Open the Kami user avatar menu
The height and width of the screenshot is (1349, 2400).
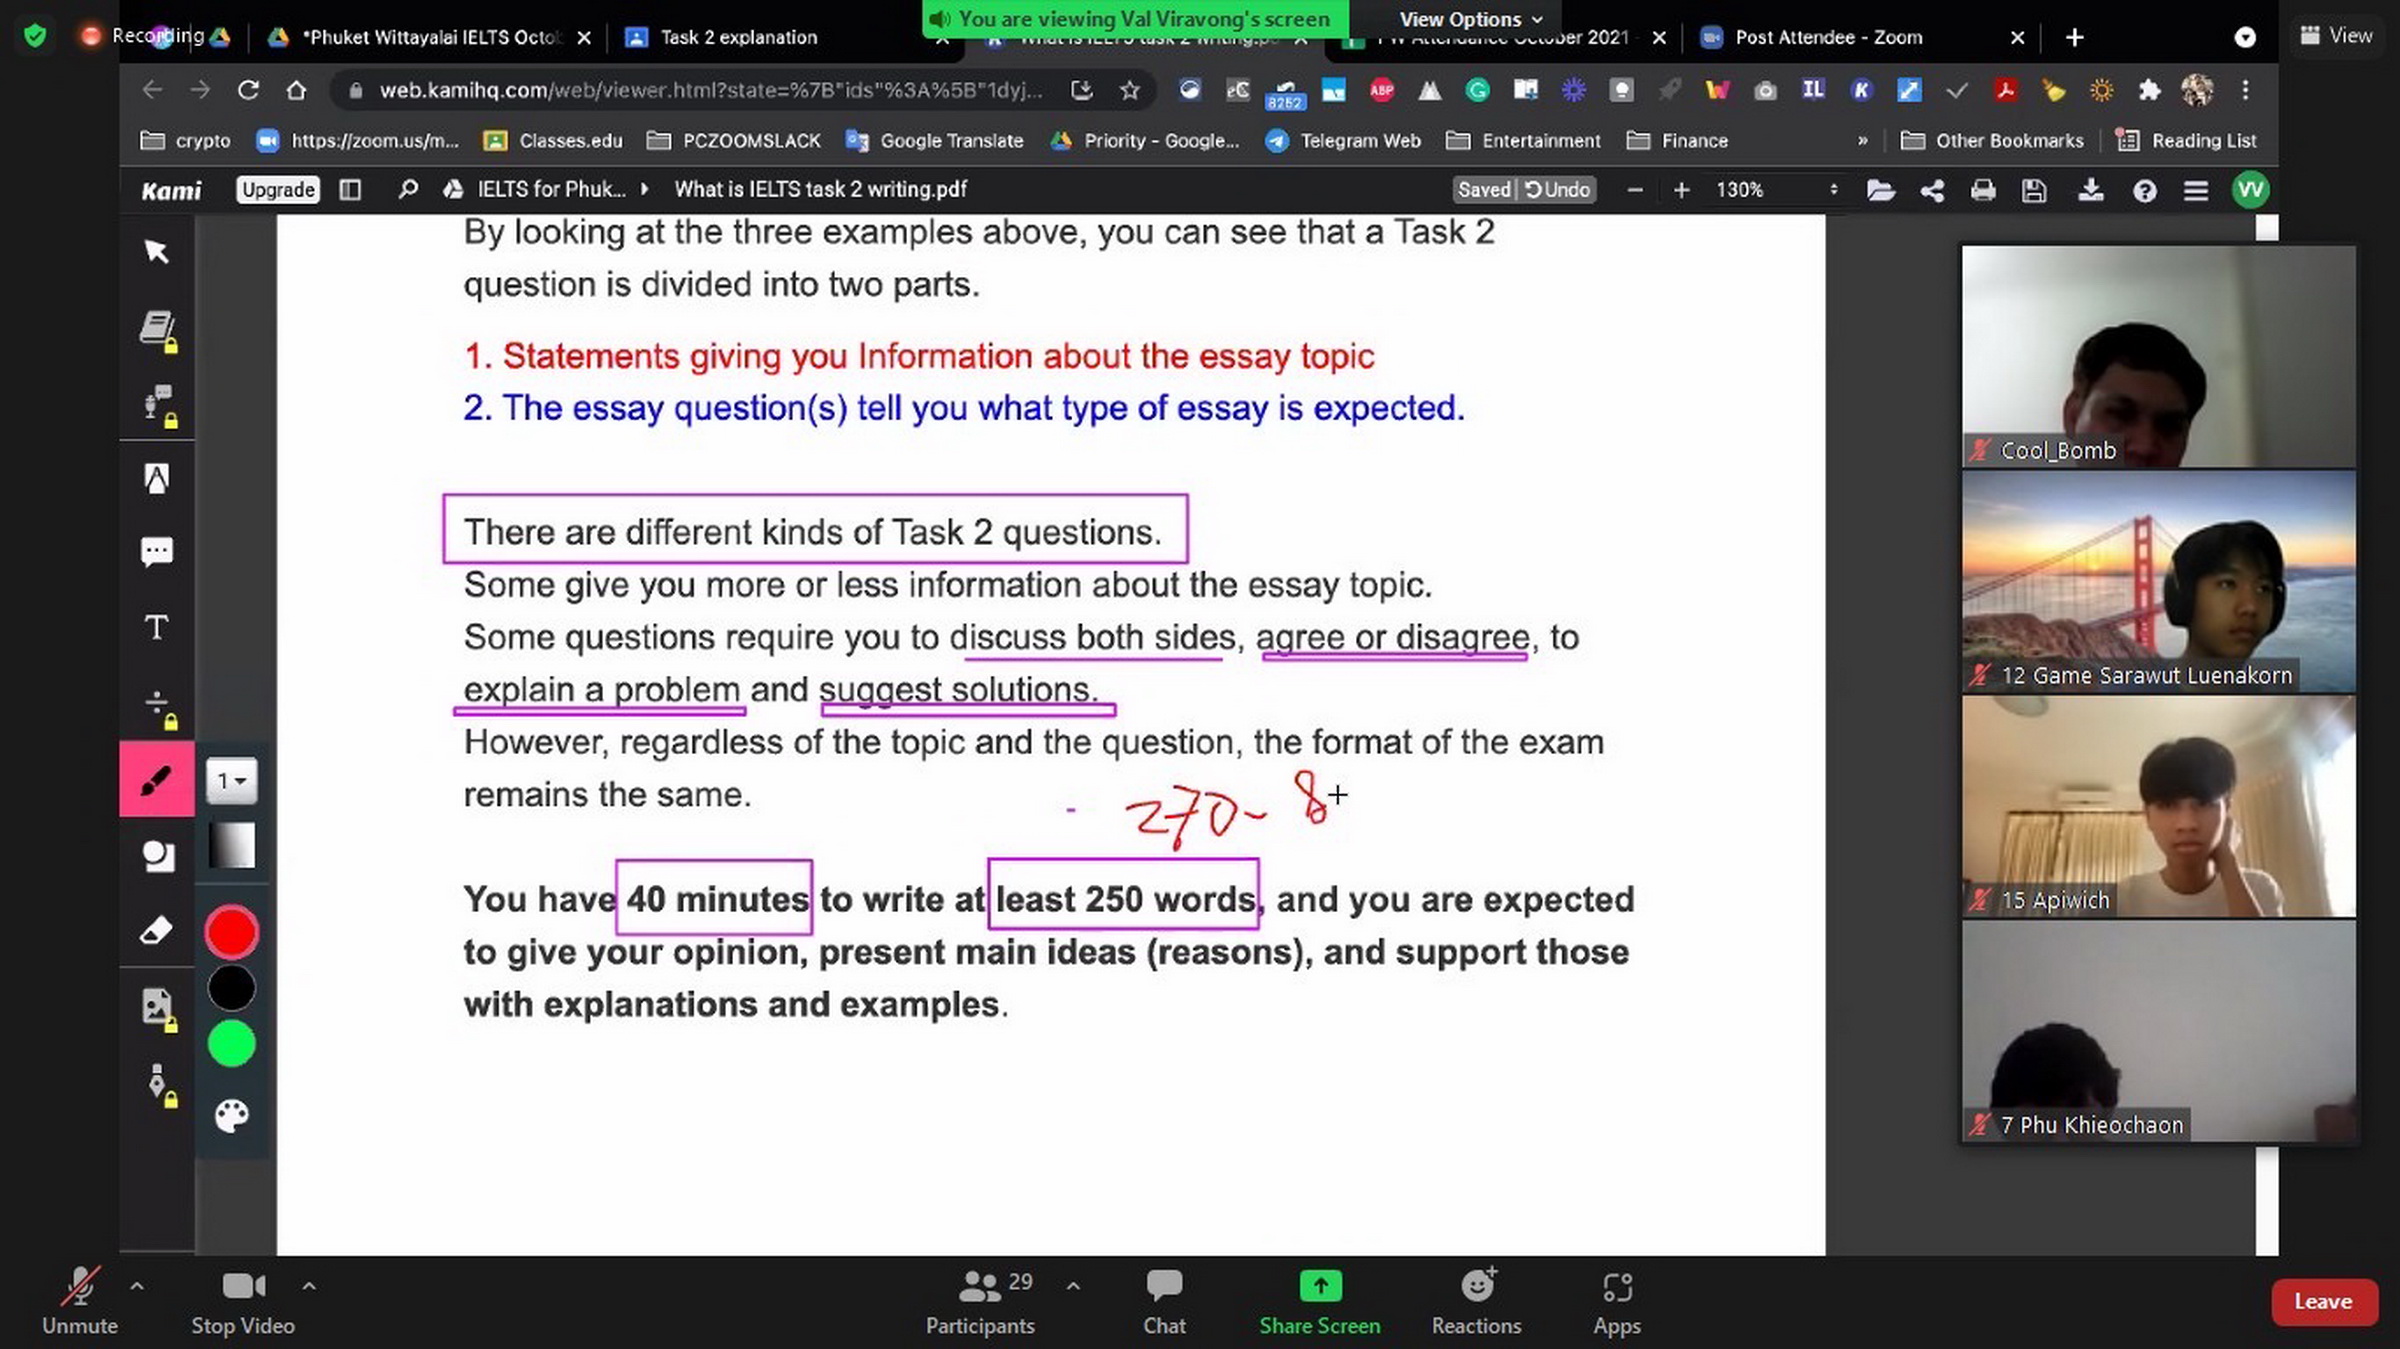click(2250, 190)
